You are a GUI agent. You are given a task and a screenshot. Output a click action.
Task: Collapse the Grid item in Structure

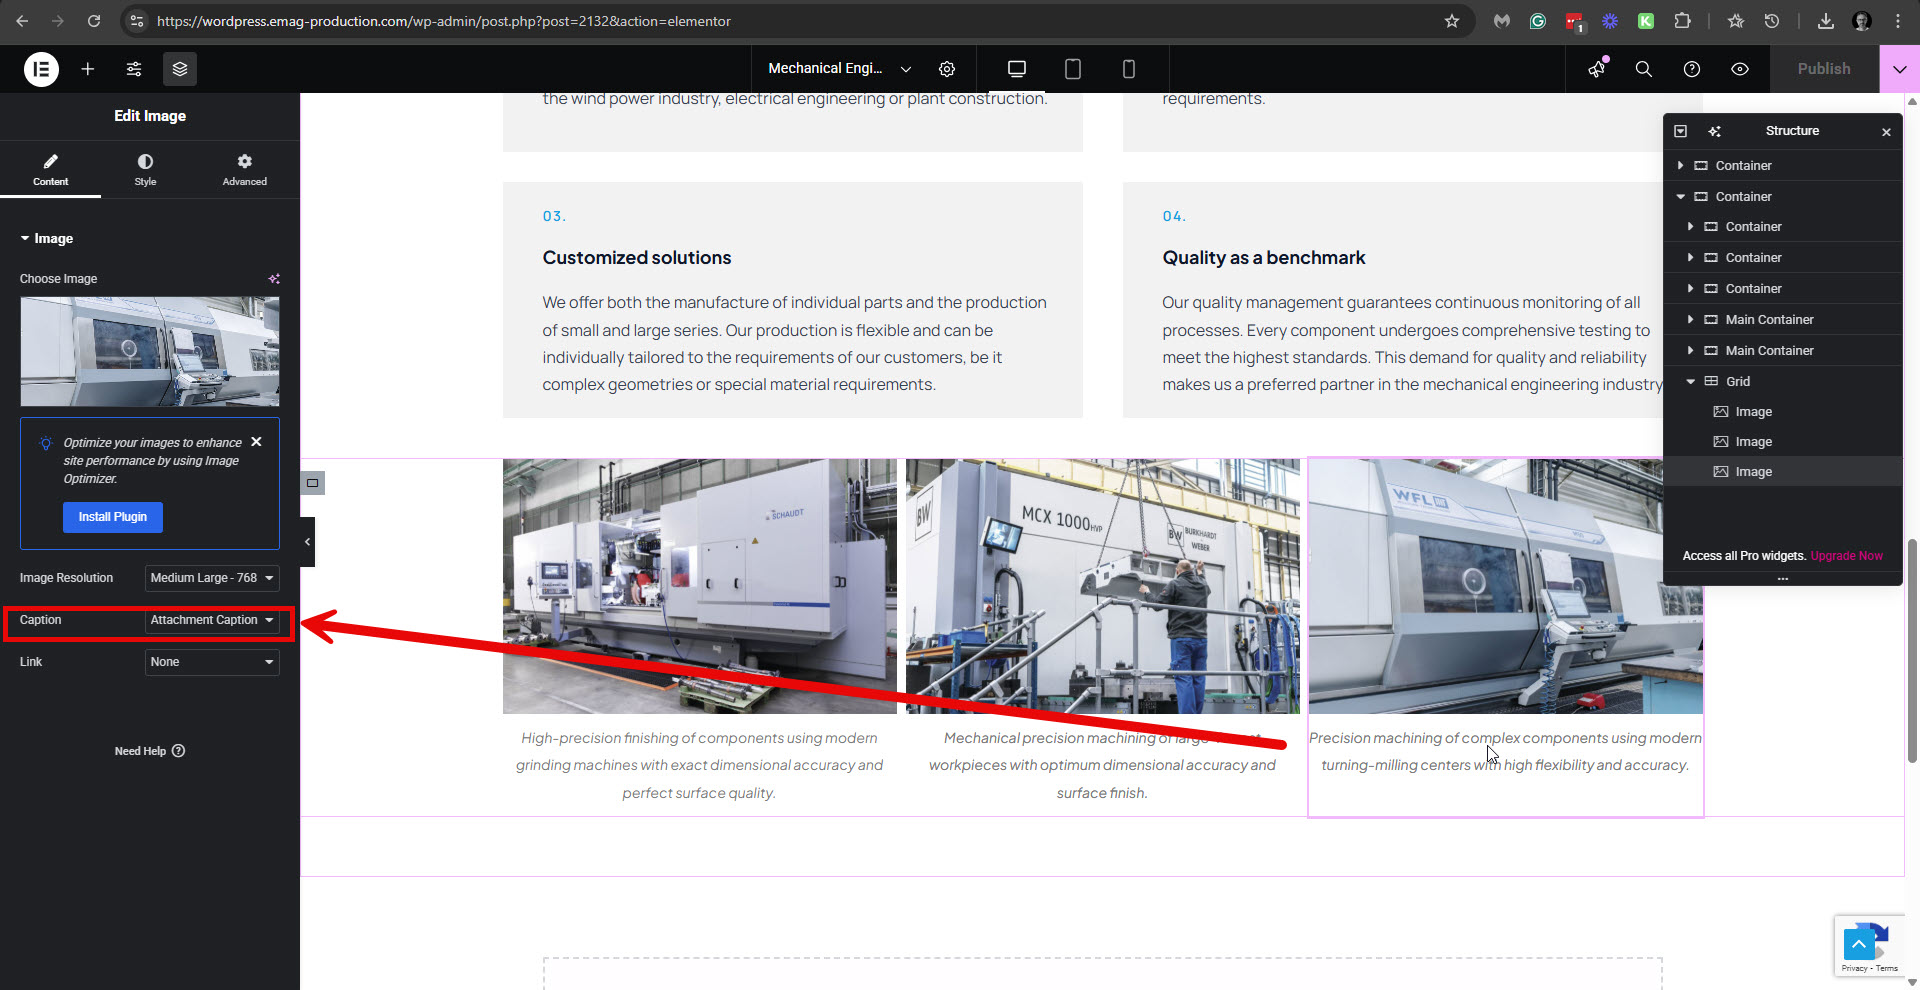click(x=1691, y=381)
